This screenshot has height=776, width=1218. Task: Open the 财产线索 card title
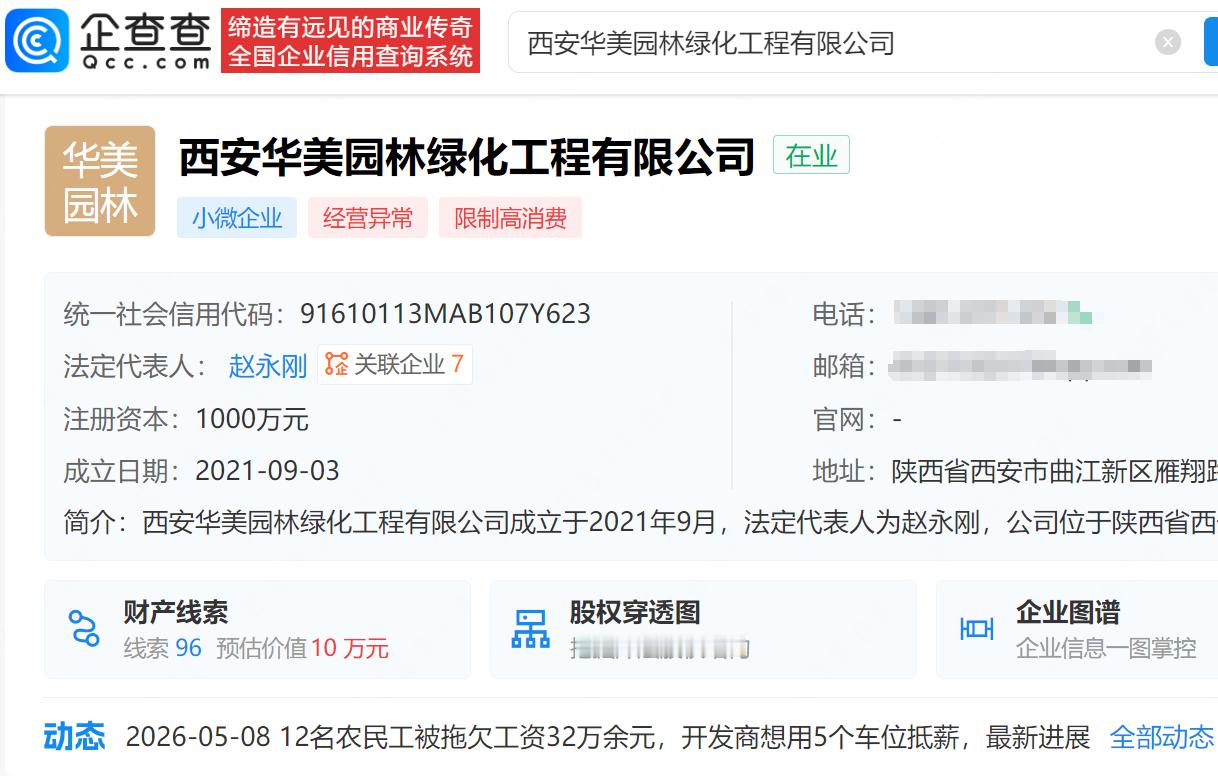tap(176, 612)
